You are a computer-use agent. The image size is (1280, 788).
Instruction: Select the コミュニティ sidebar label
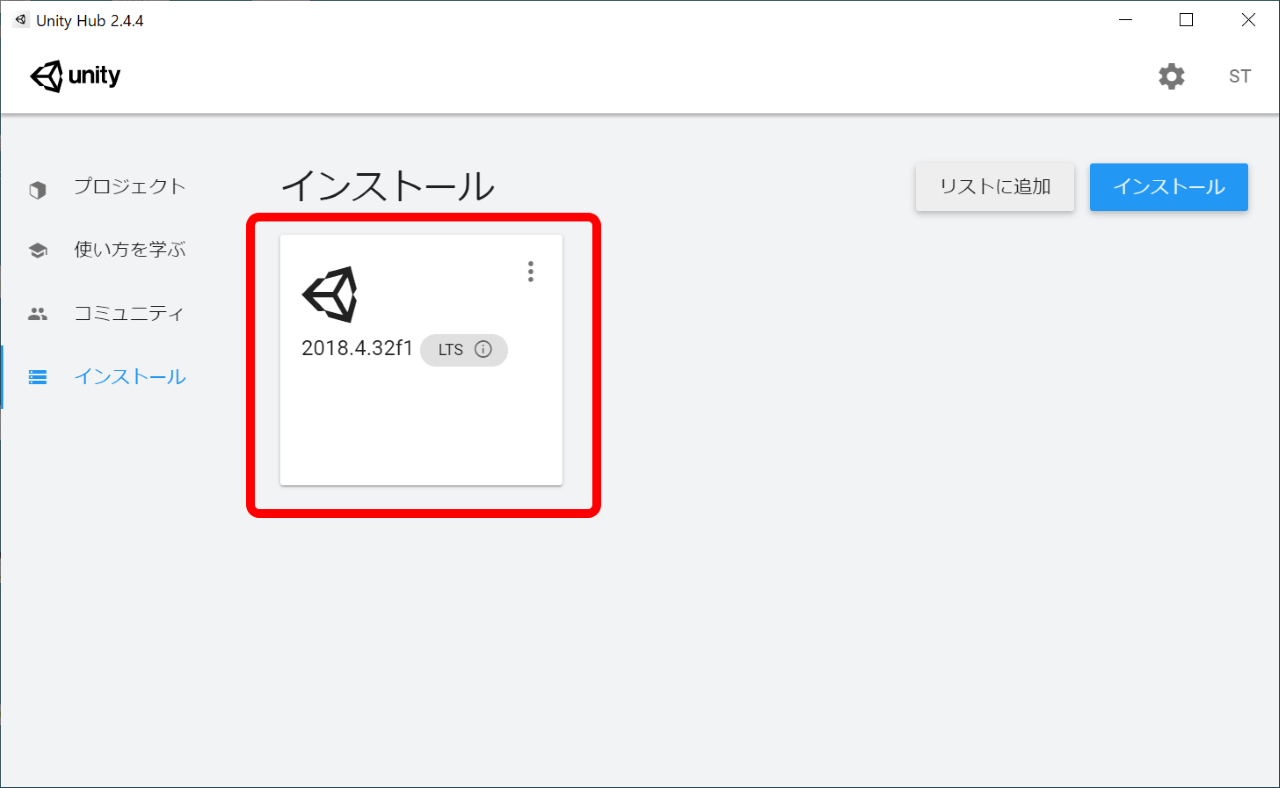tap(130, 313)
